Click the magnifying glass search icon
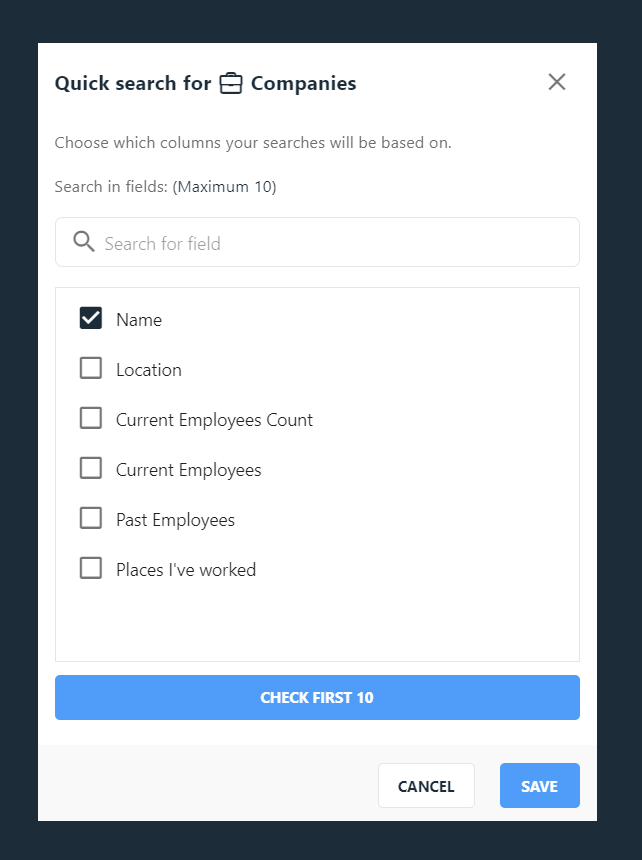This screenshot has width=642, height=860. (84, 241)
